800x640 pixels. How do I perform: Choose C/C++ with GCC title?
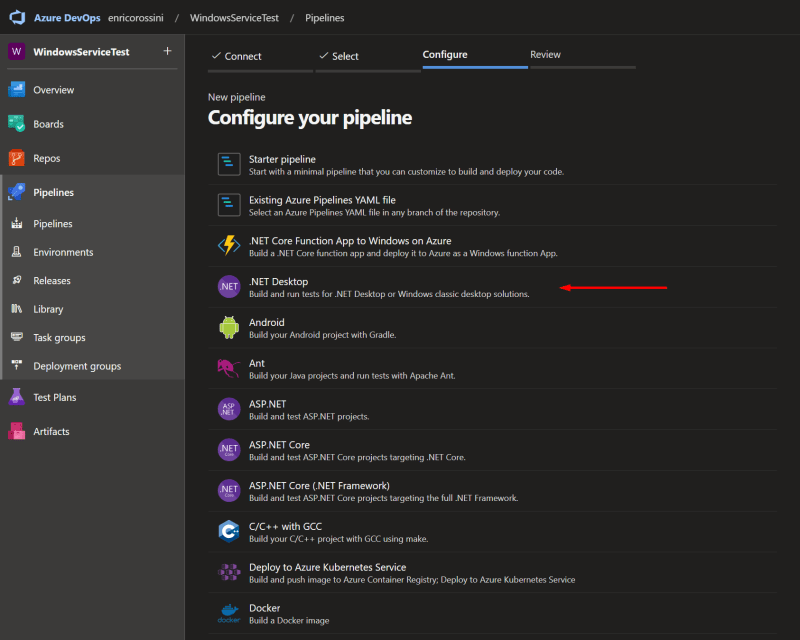pyautogui.click(x=285, y=527)
